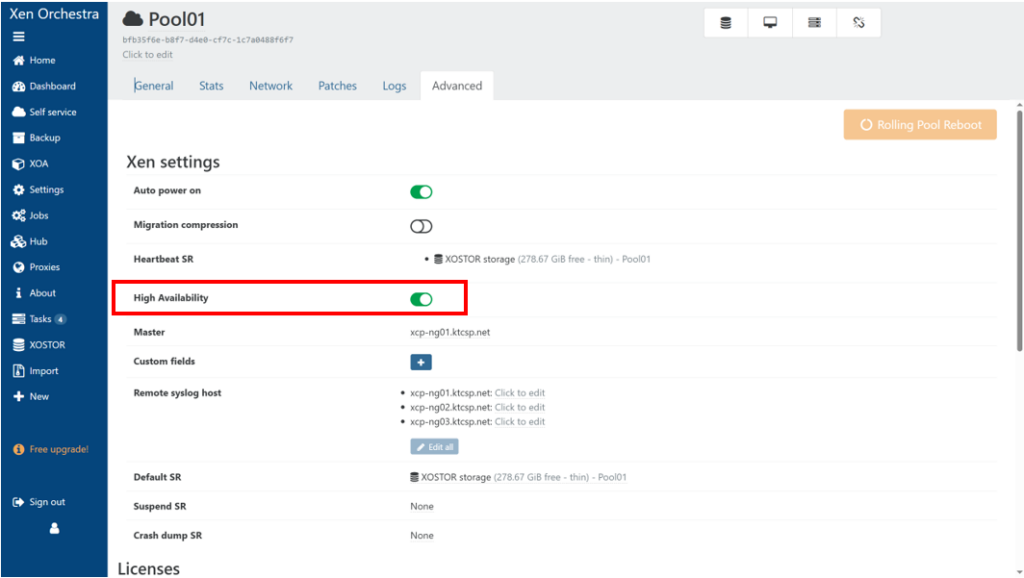Click Edit all for remote syslog hosts
The height and width of the screenshot is (578, 1024).
[x=434, y=447]
